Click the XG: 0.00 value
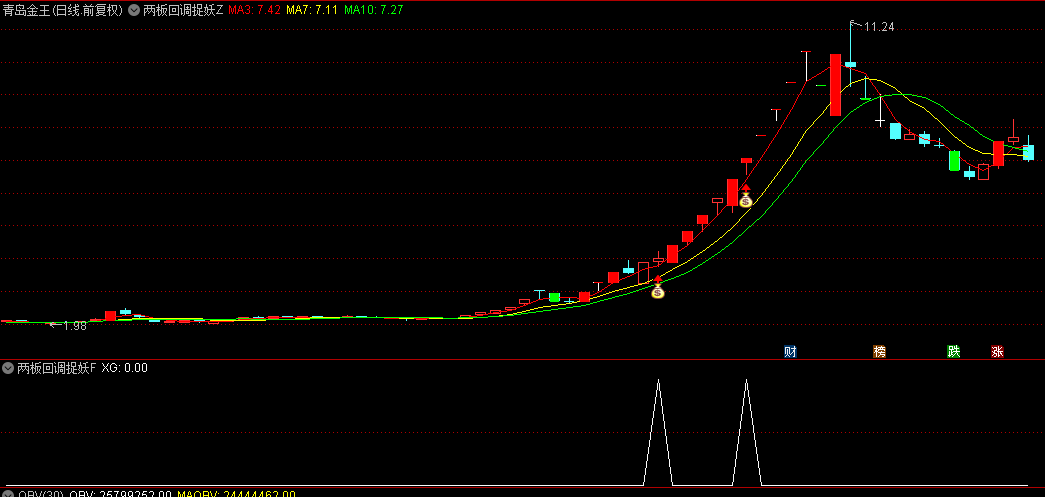1045x497 pixels. 125,368
